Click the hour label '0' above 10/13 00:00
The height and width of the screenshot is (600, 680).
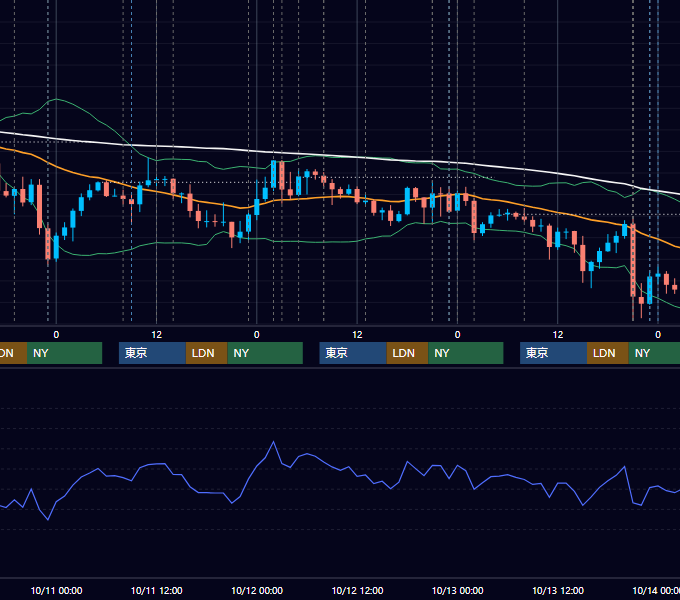tap(458, 335)
